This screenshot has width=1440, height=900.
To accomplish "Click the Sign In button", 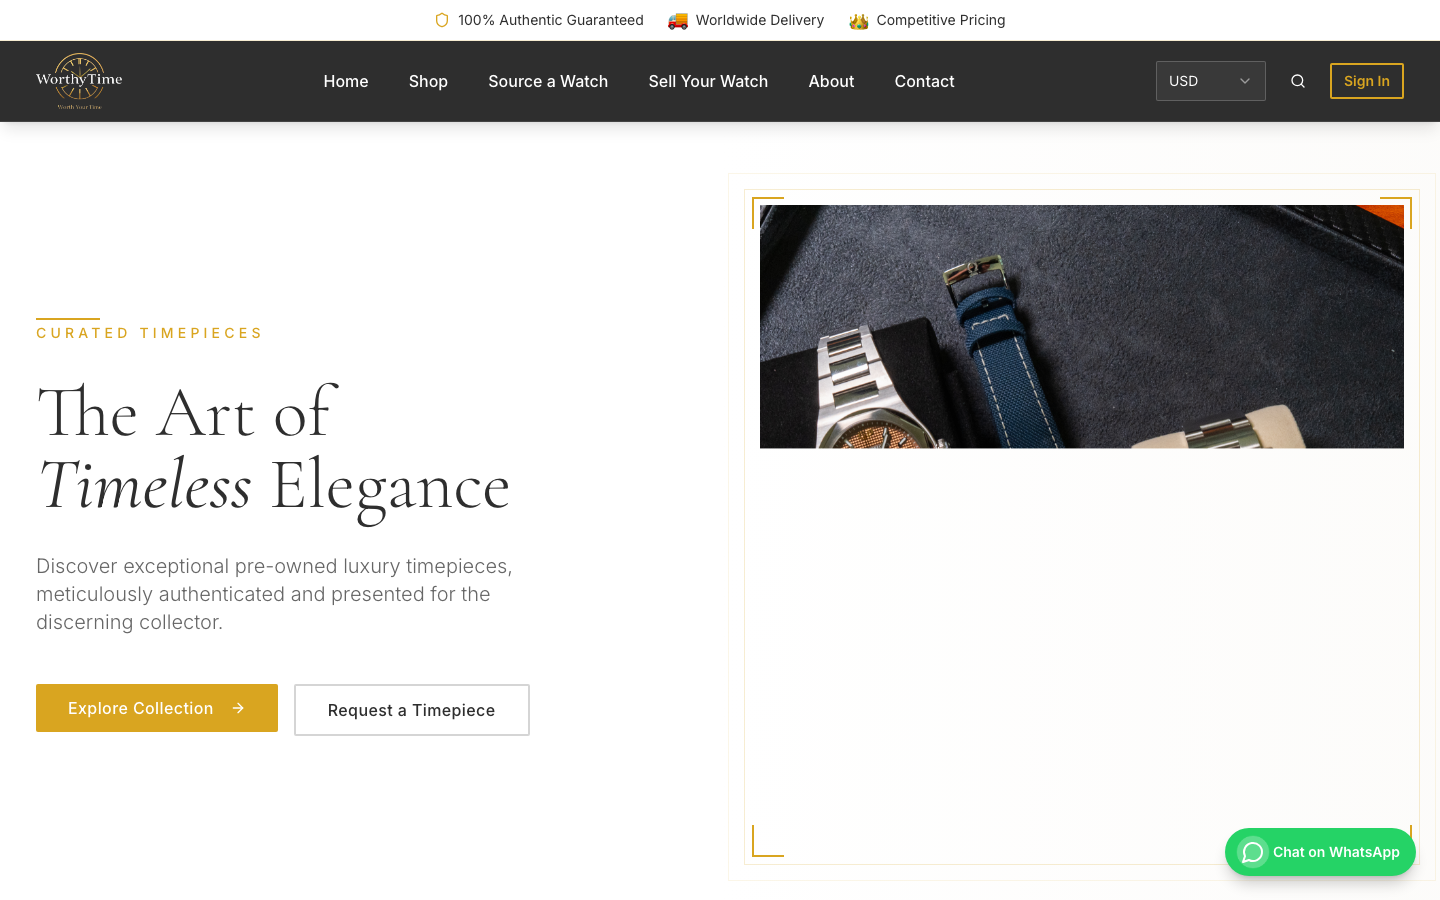I will 1367,81.
